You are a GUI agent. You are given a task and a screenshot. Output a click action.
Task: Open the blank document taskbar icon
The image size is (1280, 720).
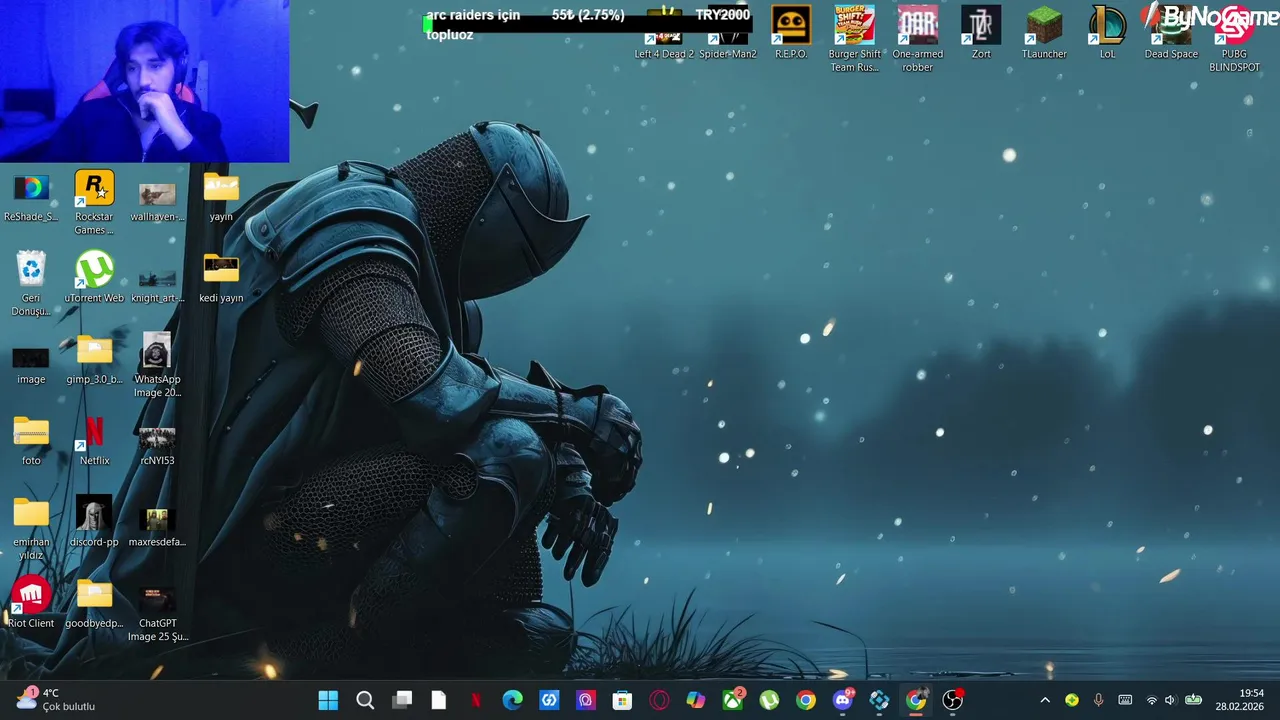coord(439,700)
